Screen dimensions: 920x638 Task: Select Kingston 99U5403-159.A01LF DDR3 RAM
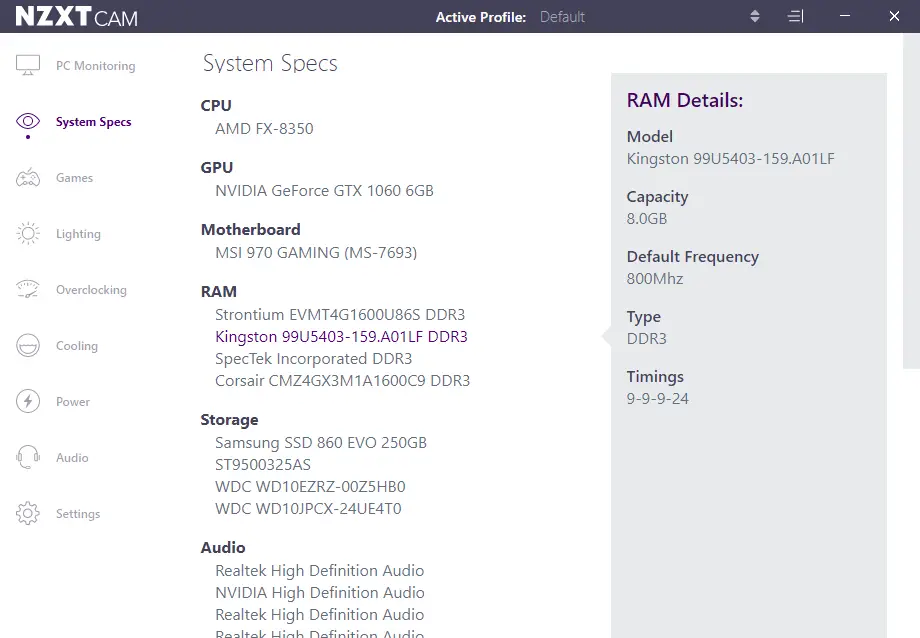[x=341, y=337]
